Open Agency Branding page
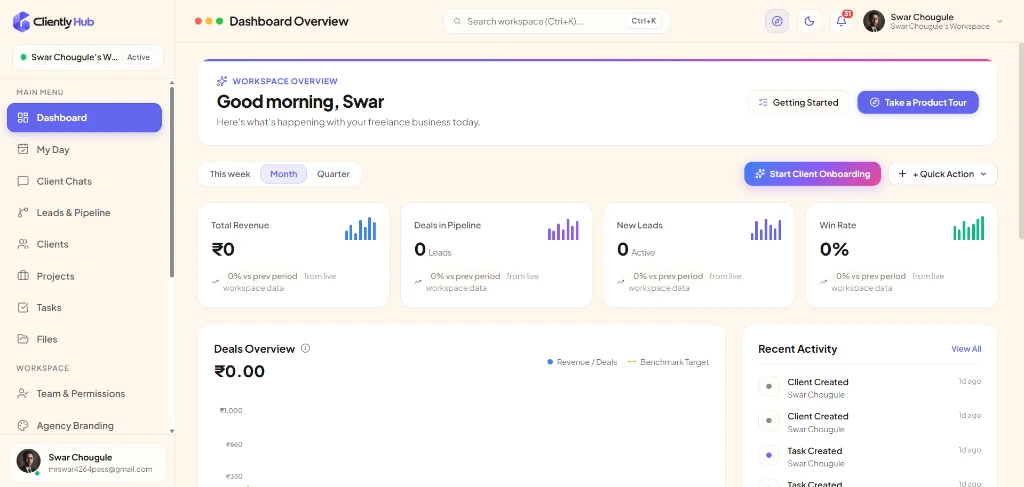 84,426
